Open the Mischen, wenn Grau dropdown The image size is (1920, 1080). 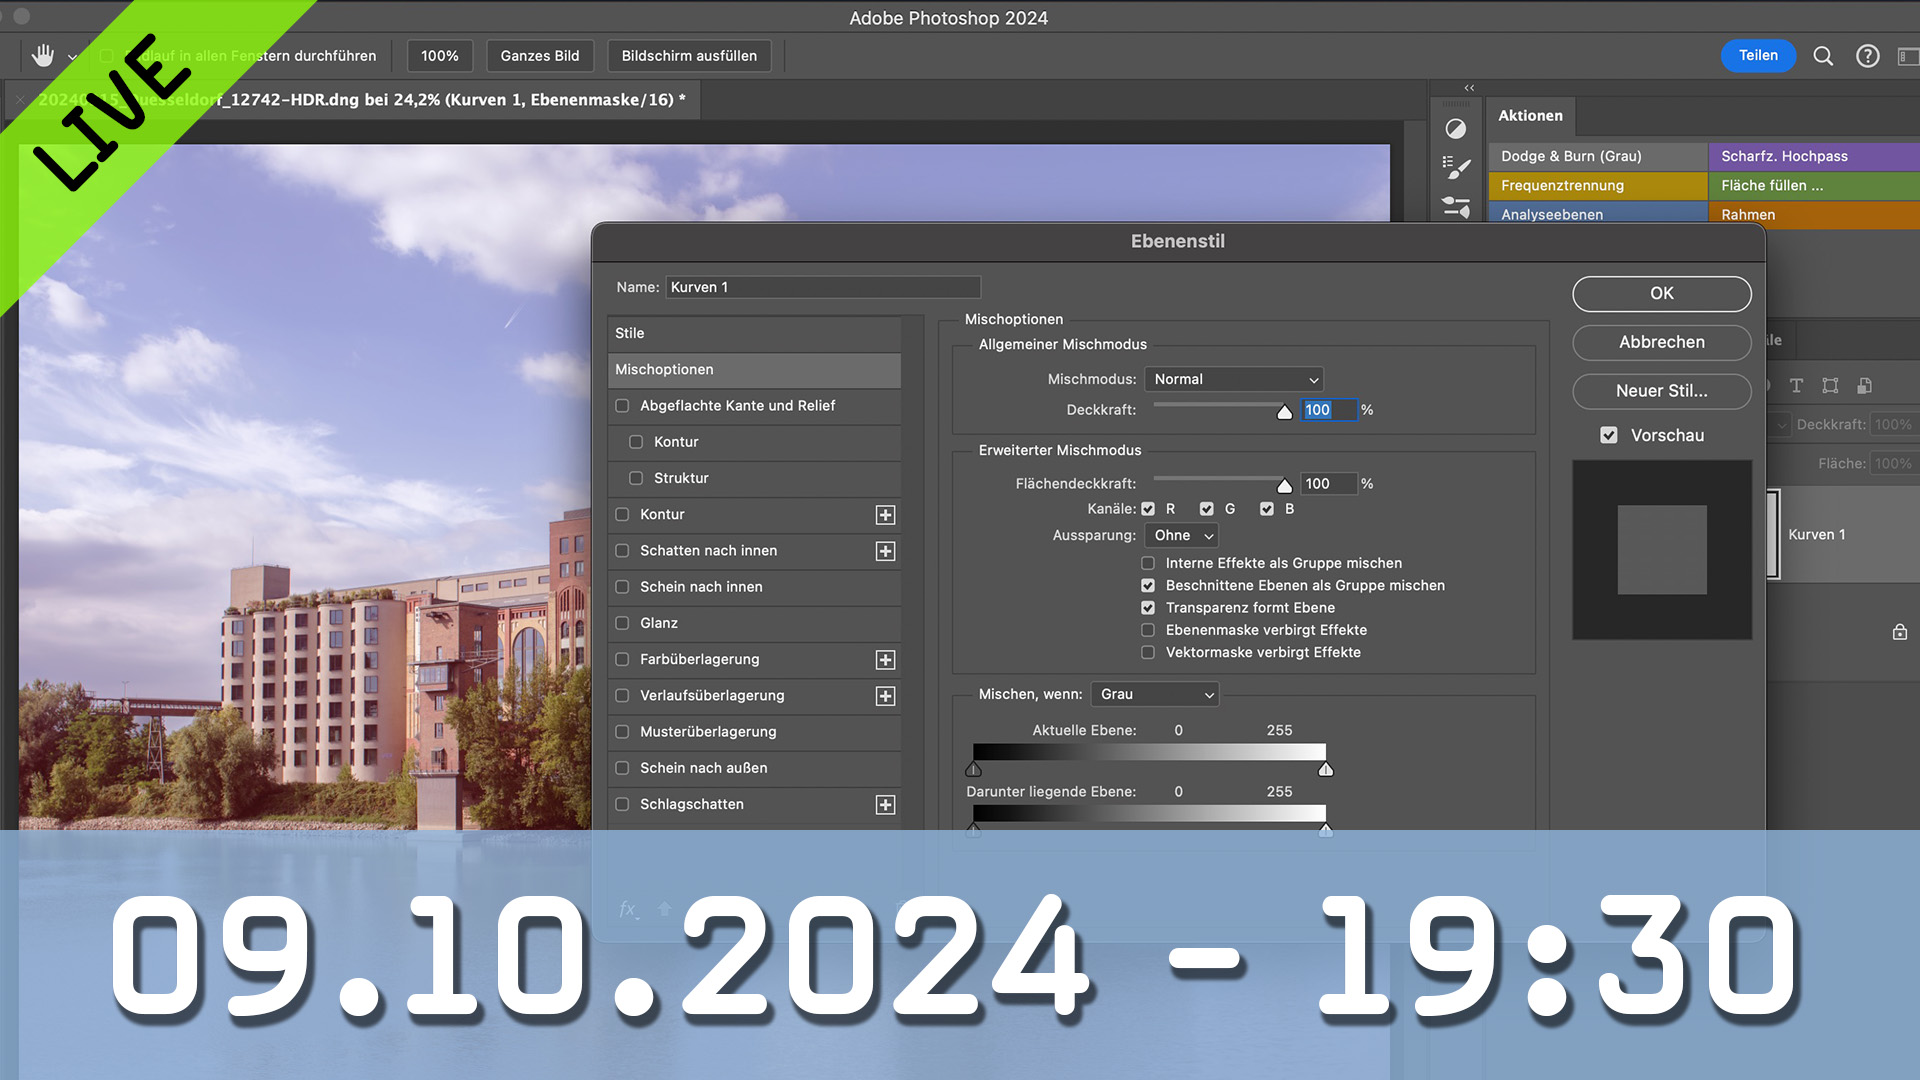(x=1155, y=694)
